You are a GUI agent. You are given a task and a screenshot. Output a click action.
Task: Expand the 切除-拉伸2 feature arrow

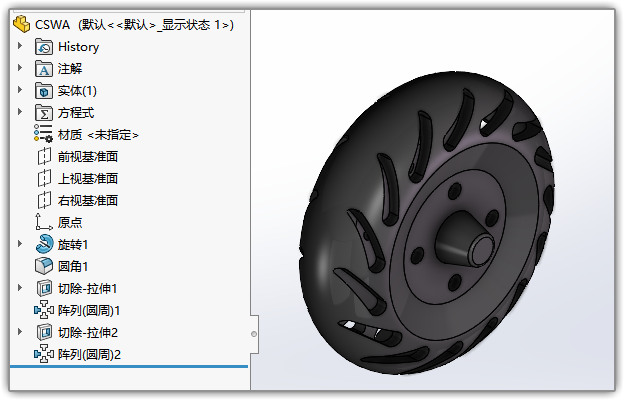click(x=20, y=331)
